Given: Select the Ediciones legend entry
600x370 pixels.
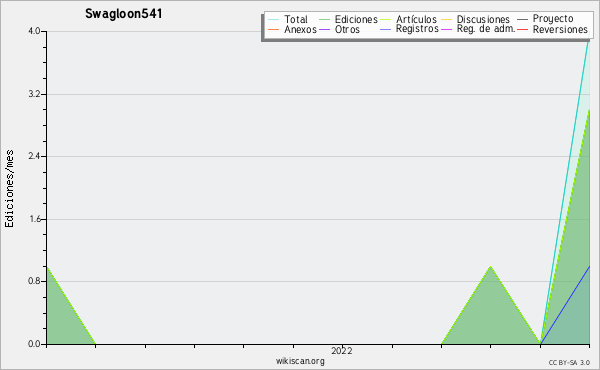Looking at the screenshot, I should pos(356,19).
